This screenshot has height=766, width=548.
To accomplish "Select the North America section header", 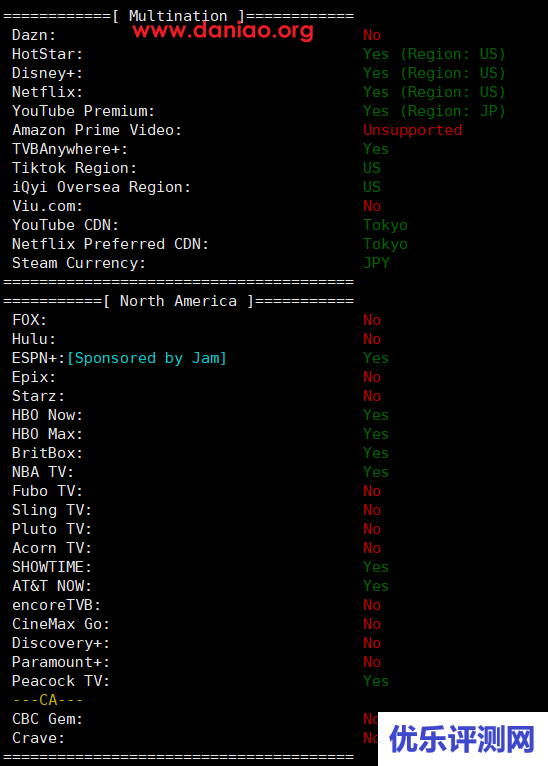I will click(x=178, y=301).
